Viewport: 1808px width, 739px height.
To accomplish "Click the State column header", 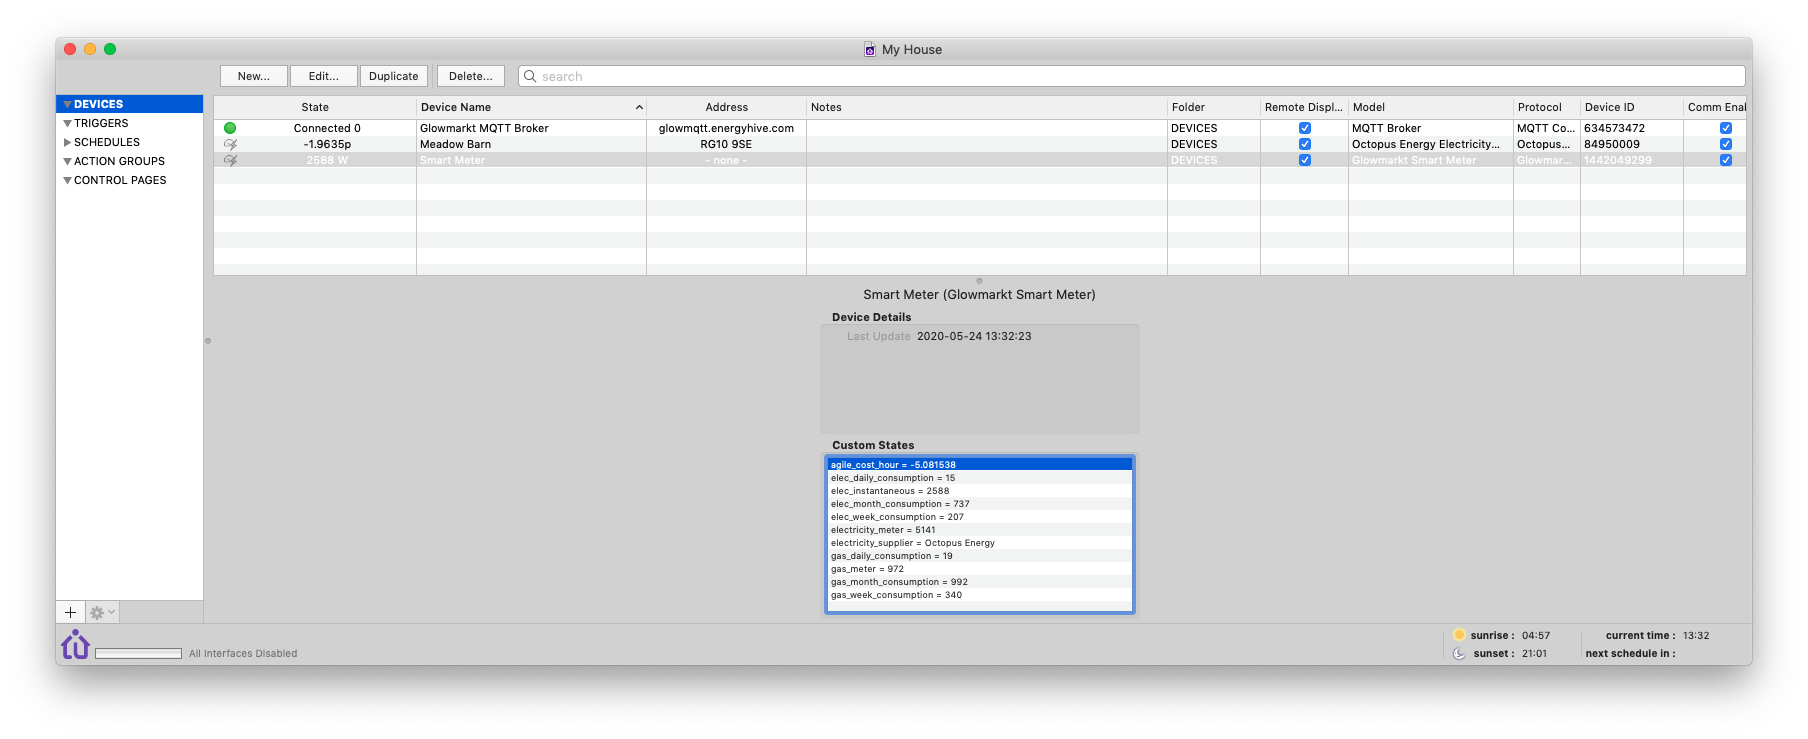I will tap(315, 107).
